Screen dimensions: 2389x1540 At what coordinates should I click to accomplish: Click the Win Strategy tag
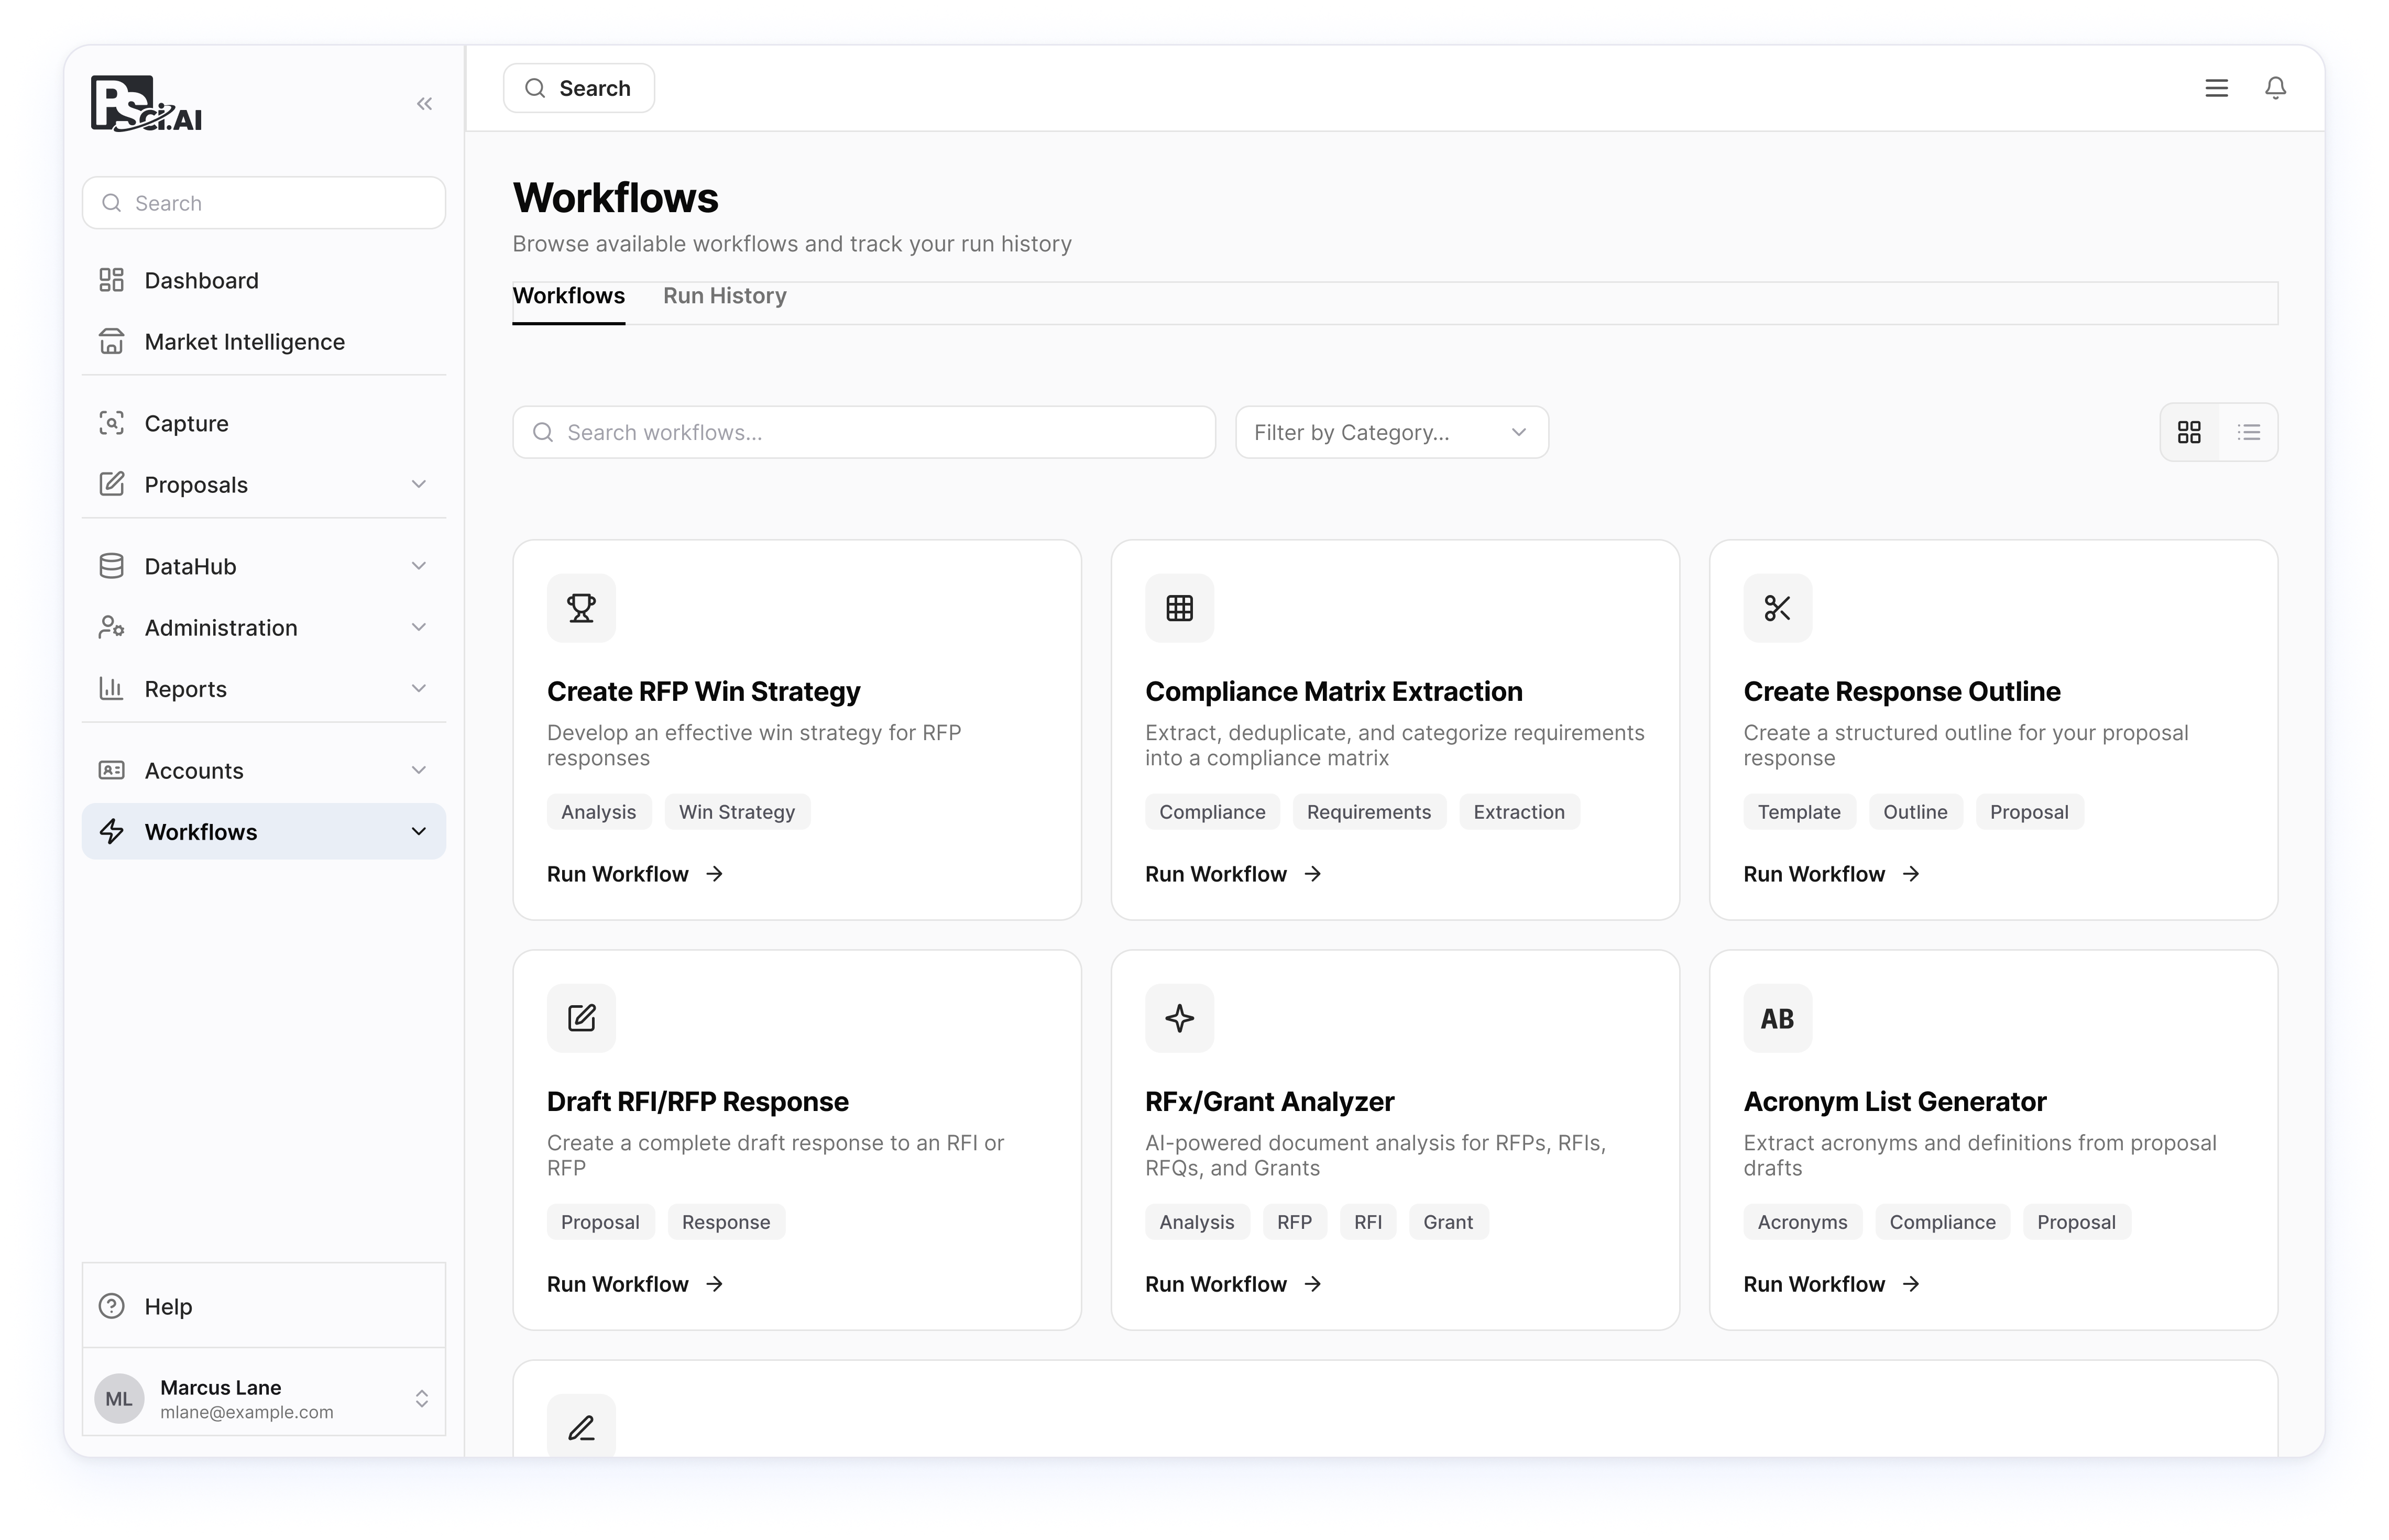tap(737, 812)
